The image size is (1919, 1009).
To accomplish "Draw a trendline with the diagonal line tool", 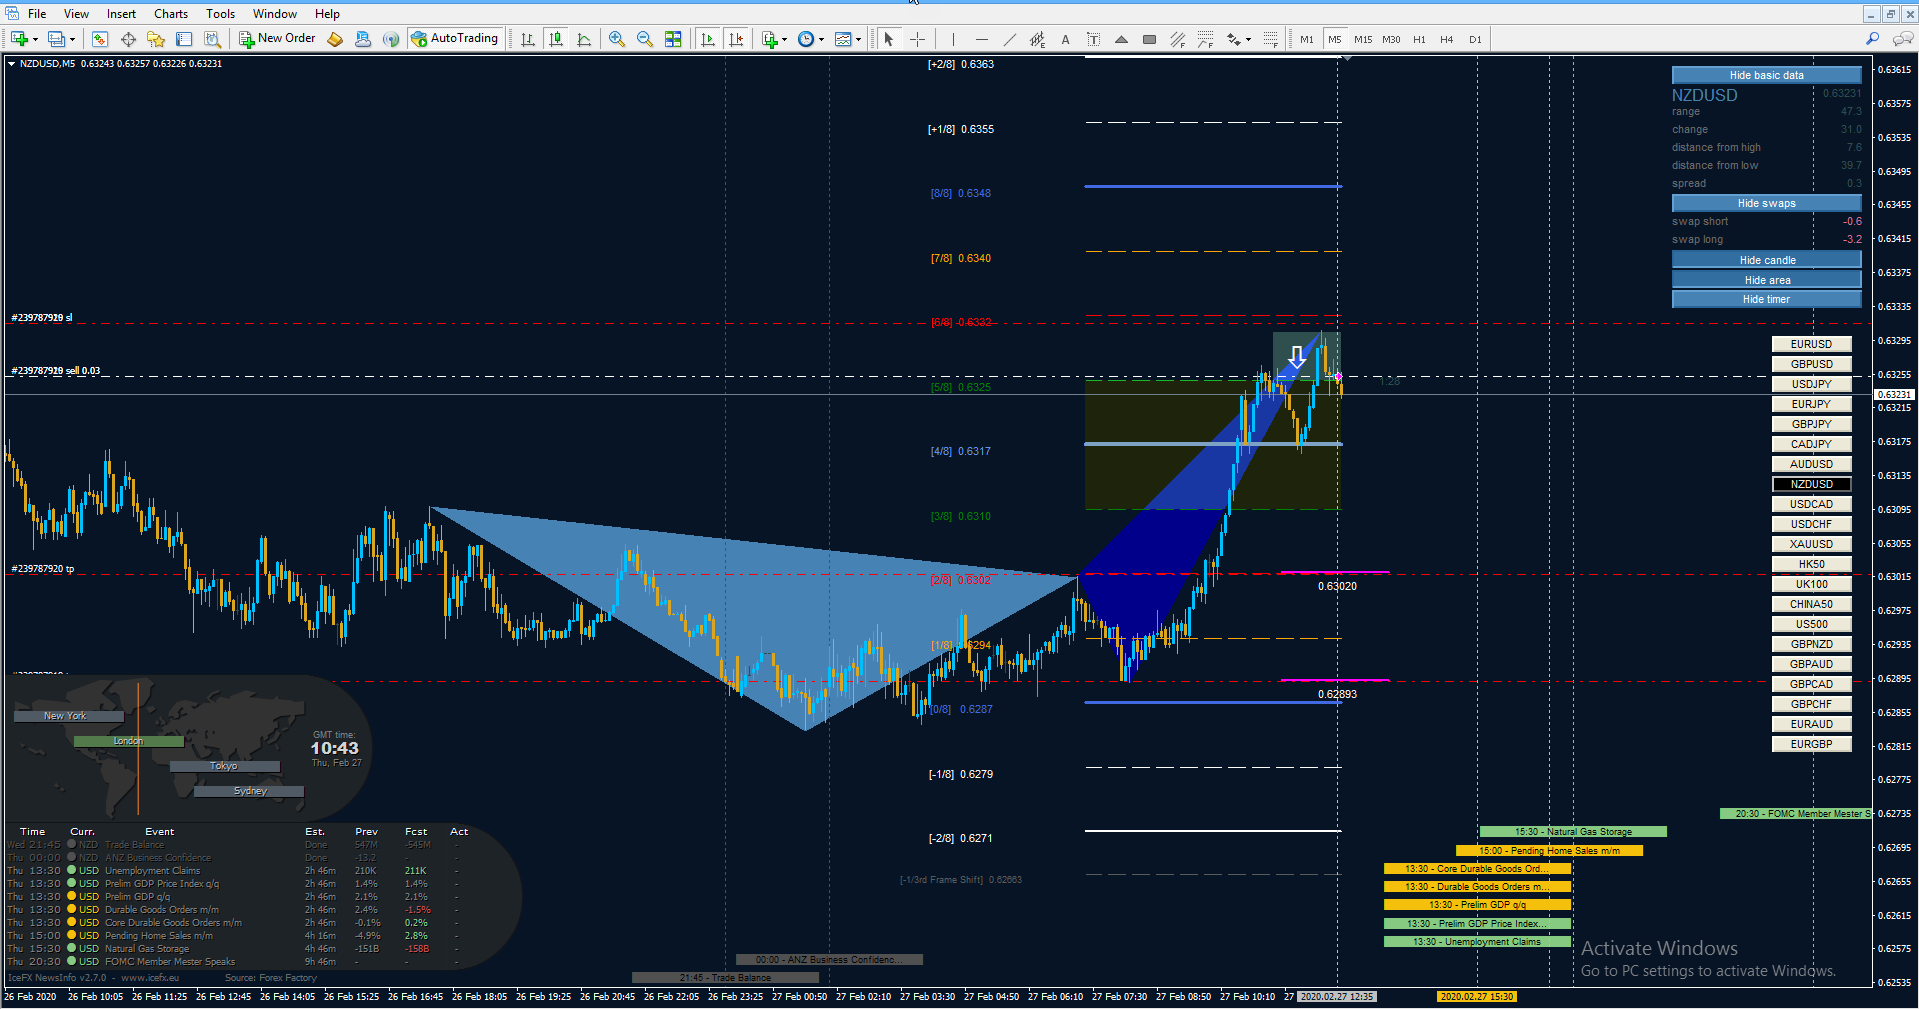I will point(1009,39).
